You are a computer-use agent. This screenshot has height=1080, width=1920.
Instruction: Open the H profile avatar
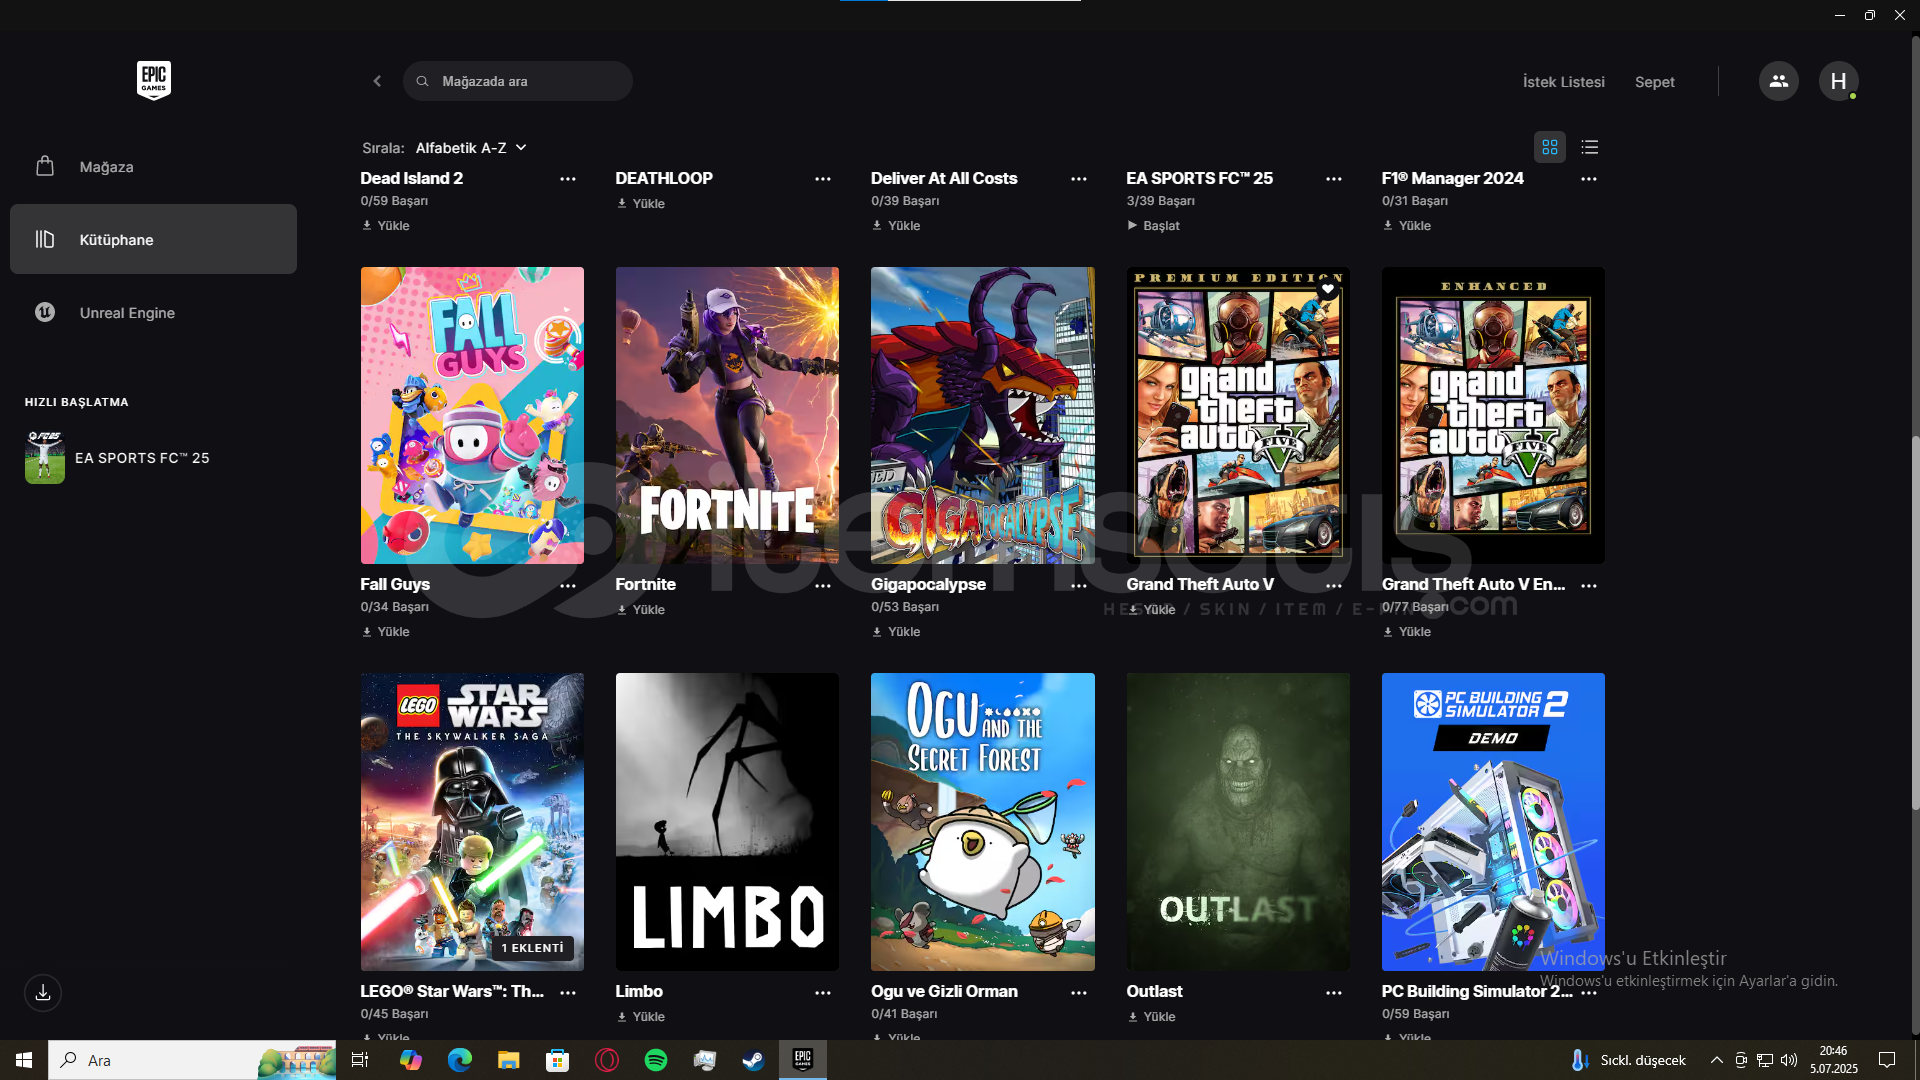[1838, 81]
